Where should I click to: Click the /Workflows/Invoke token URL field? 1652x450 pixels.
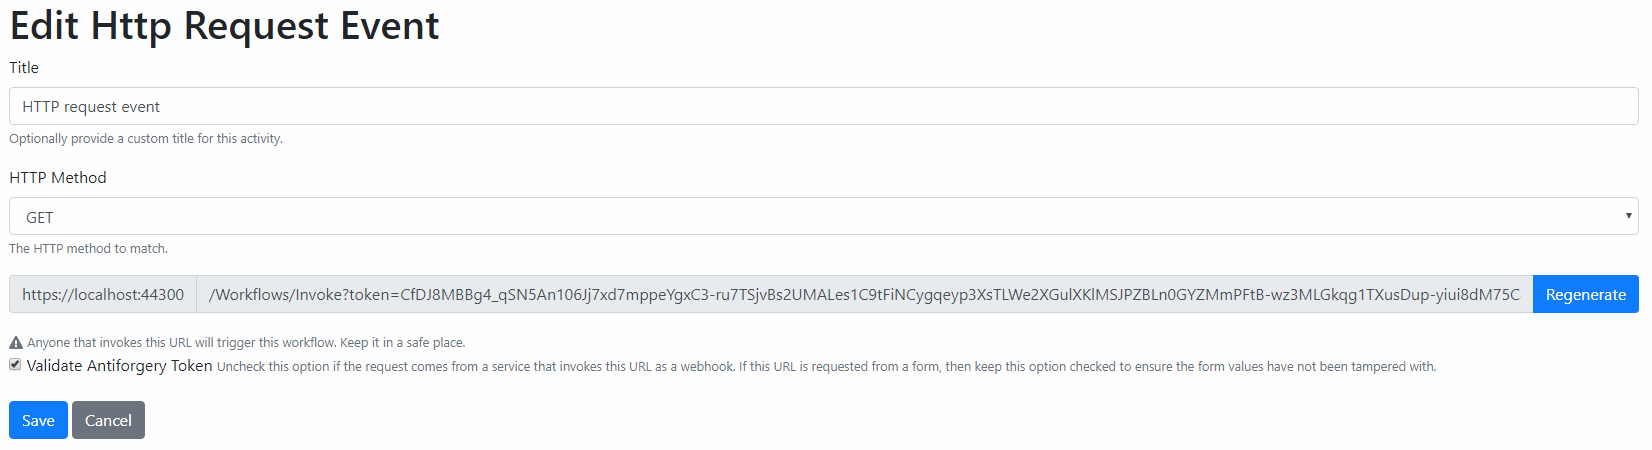click(865, 294)
